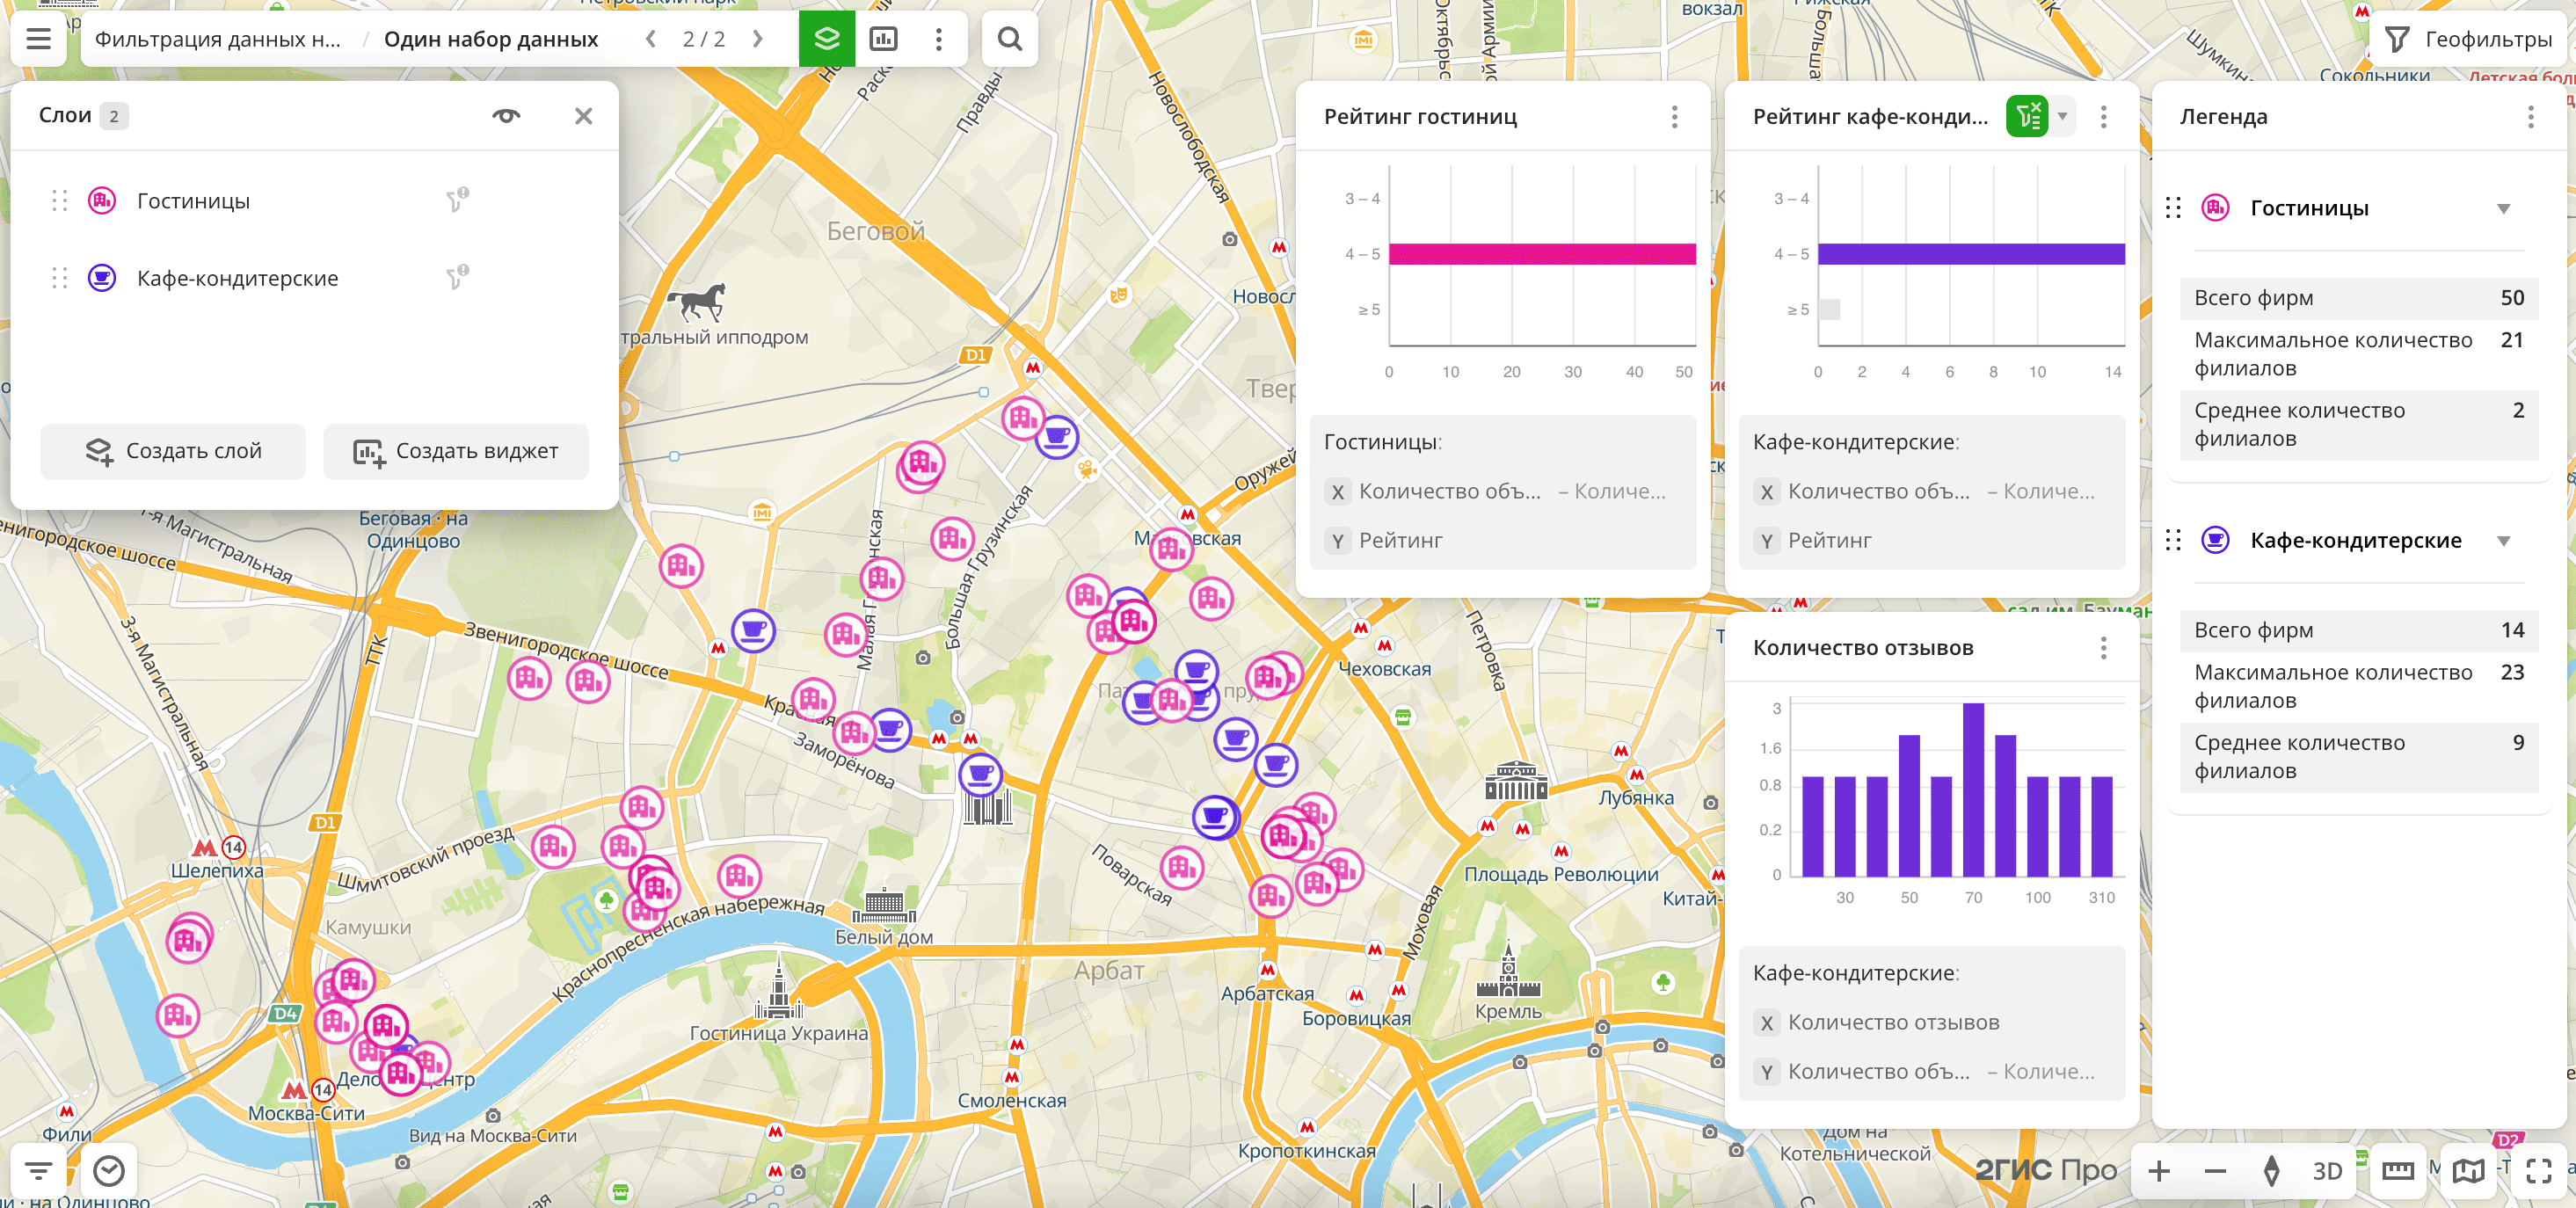This screenshot has width=2576, height=1208.
Task: Toggle active filter on Рейтинг кафе-кондитерские widget
Action: (2027, 117)
